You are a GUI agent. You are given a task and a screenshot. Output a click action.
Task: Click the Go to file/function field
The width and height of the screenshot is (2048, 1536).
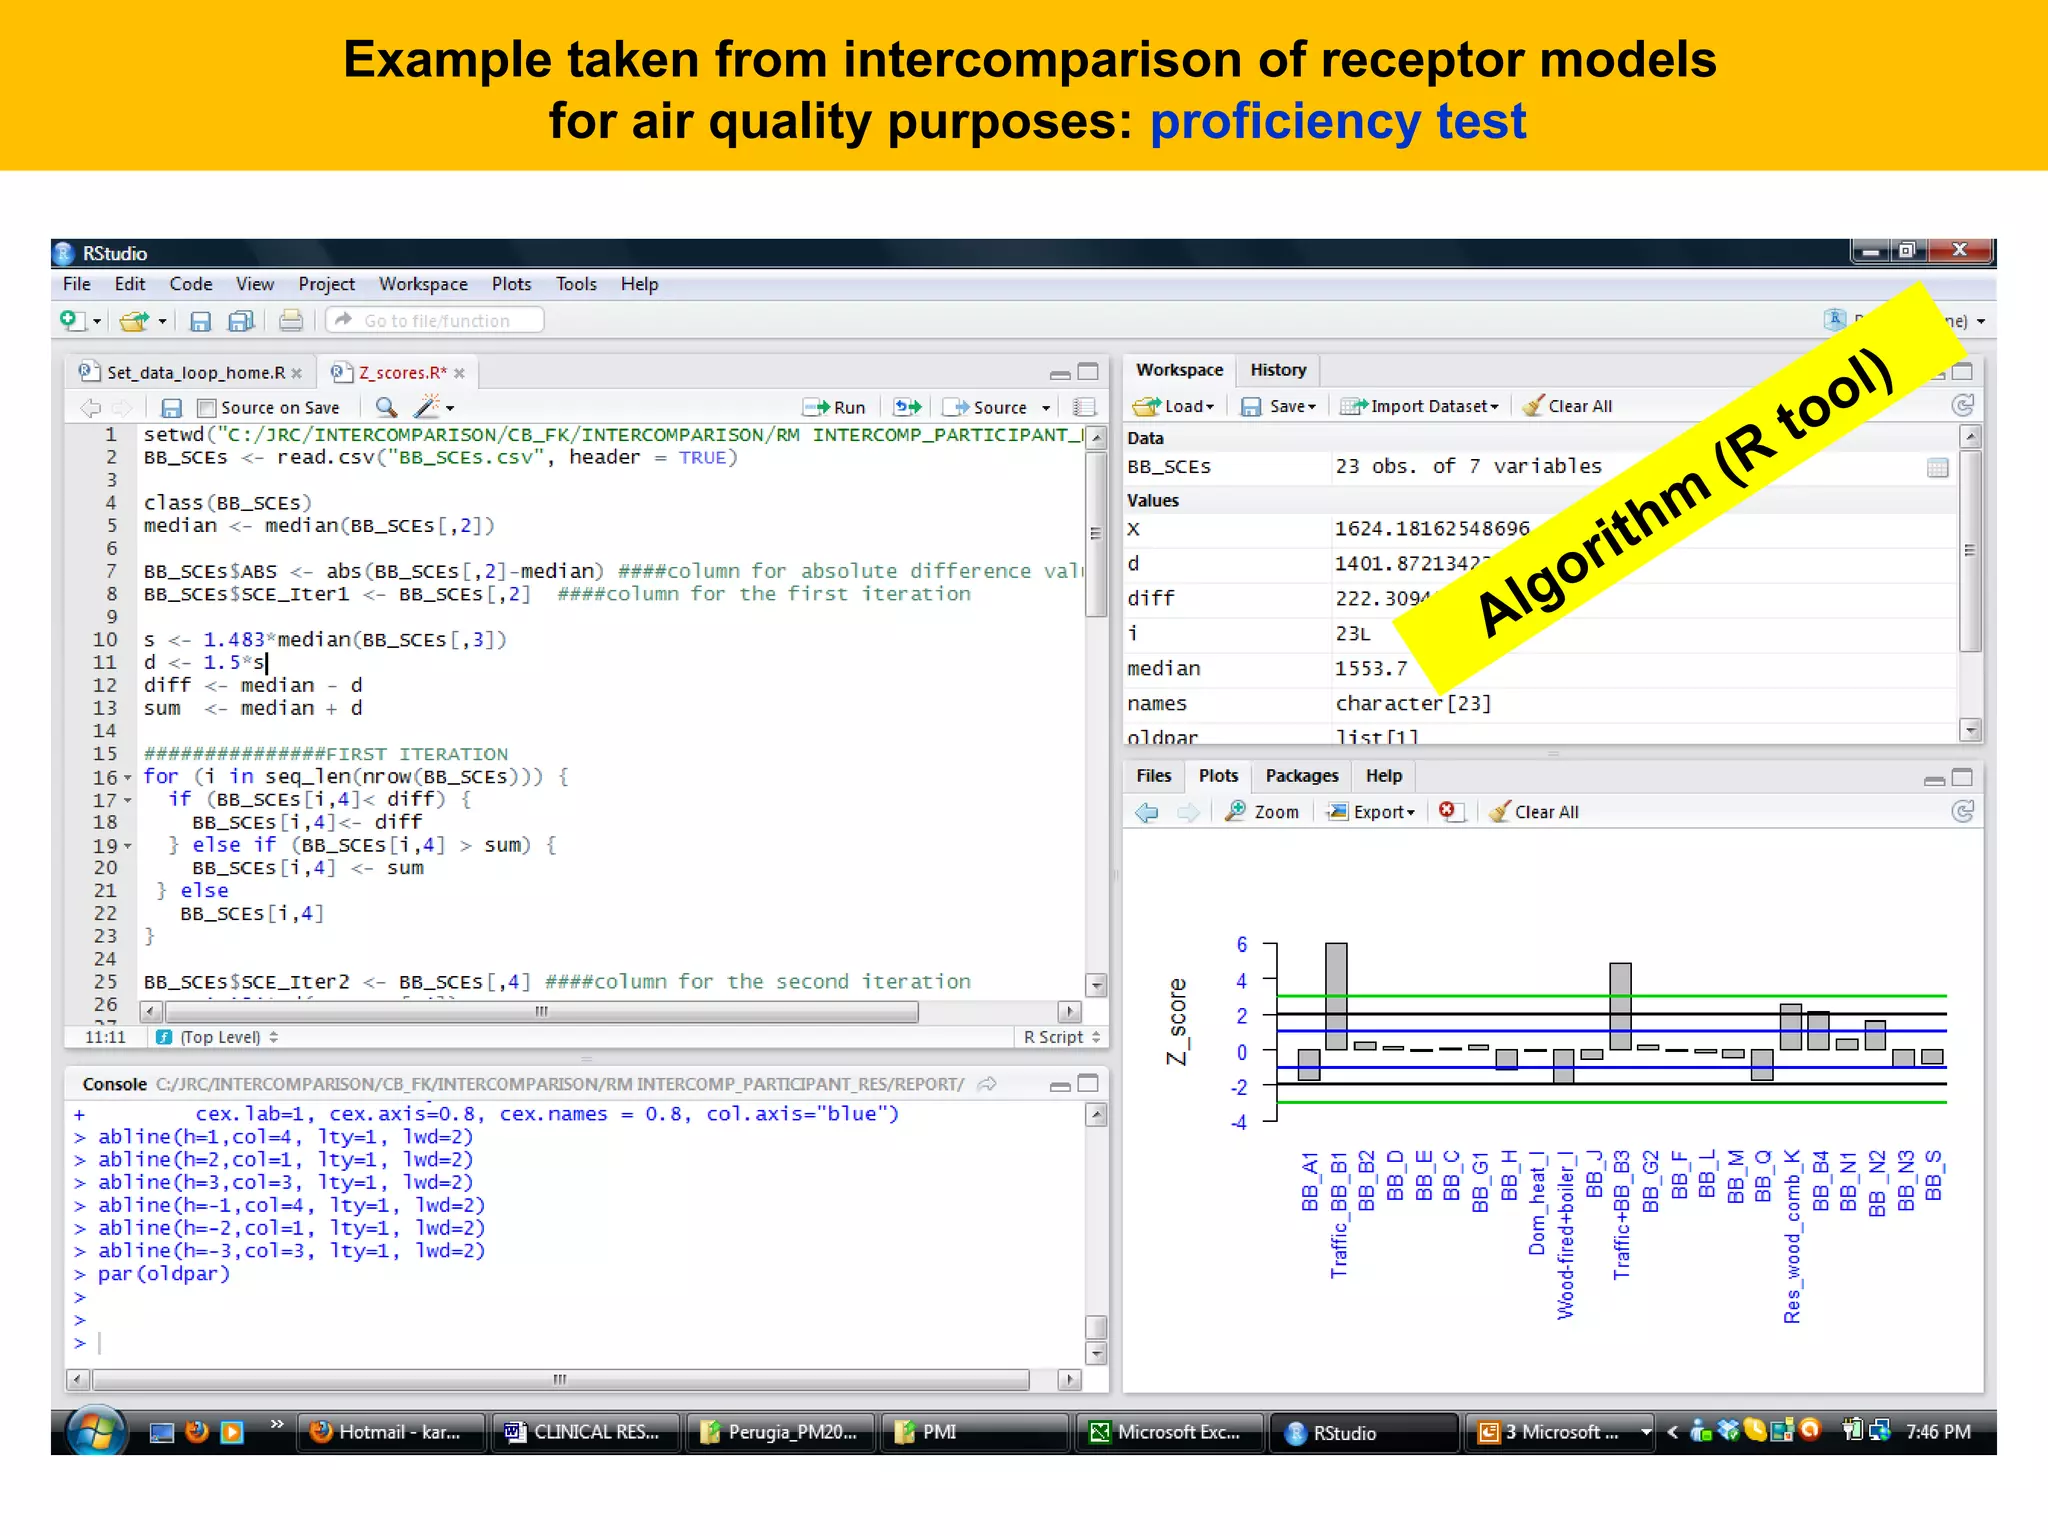[436, 321]
